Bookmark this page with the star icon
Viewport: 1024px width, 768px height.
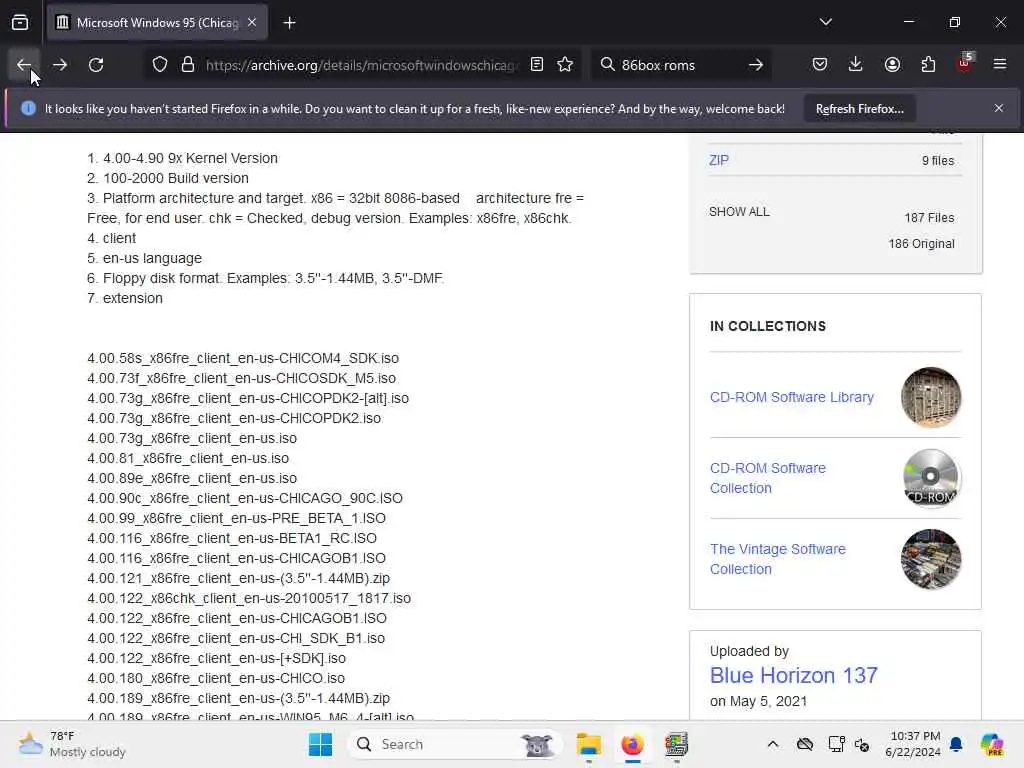pos(566,65)
